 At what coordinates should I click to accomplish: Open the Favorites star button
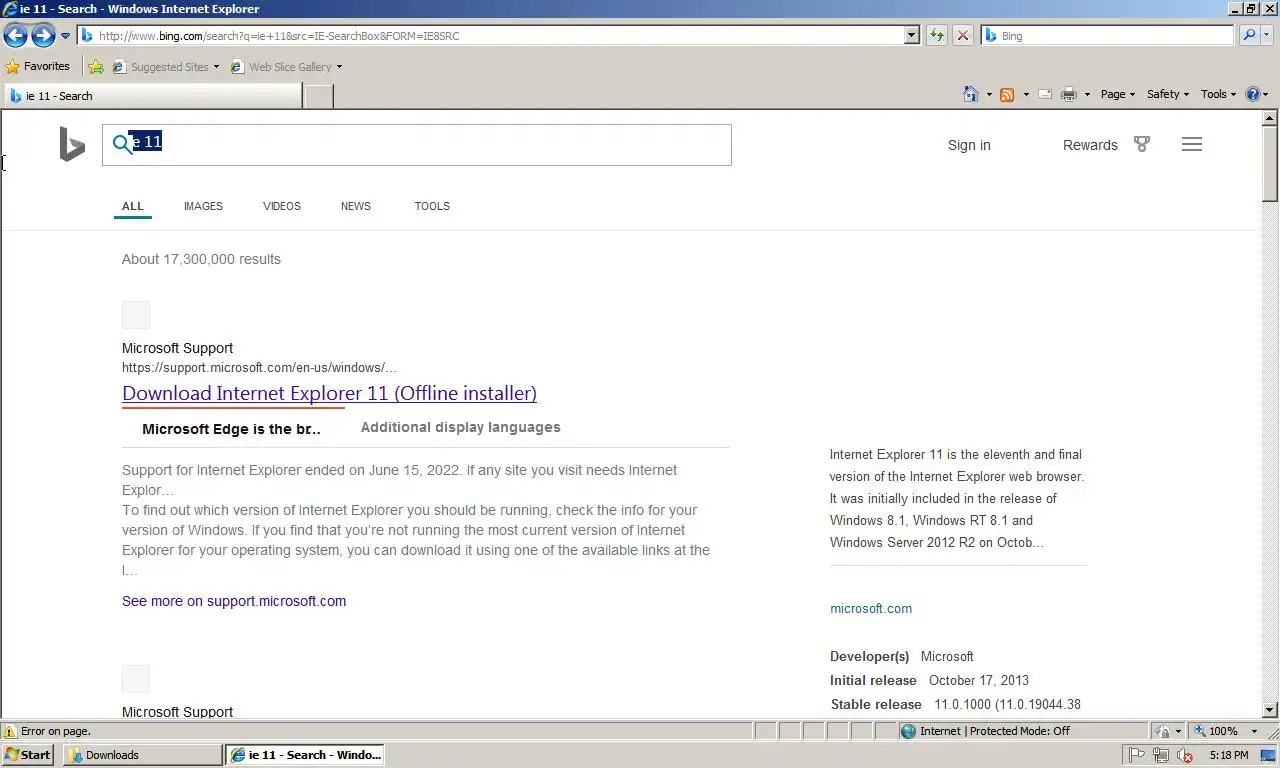38,67
